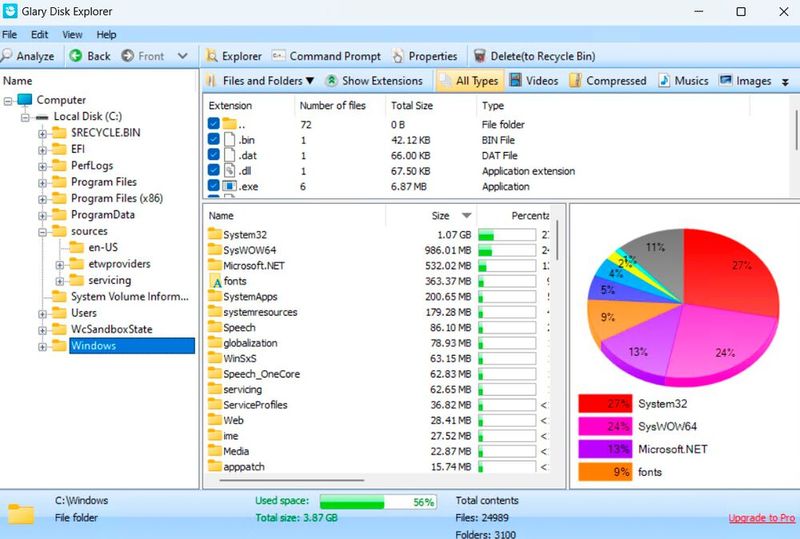
Task: Click the C:\Windows folder icon in the status bar
Action: [x=20, y=514]
